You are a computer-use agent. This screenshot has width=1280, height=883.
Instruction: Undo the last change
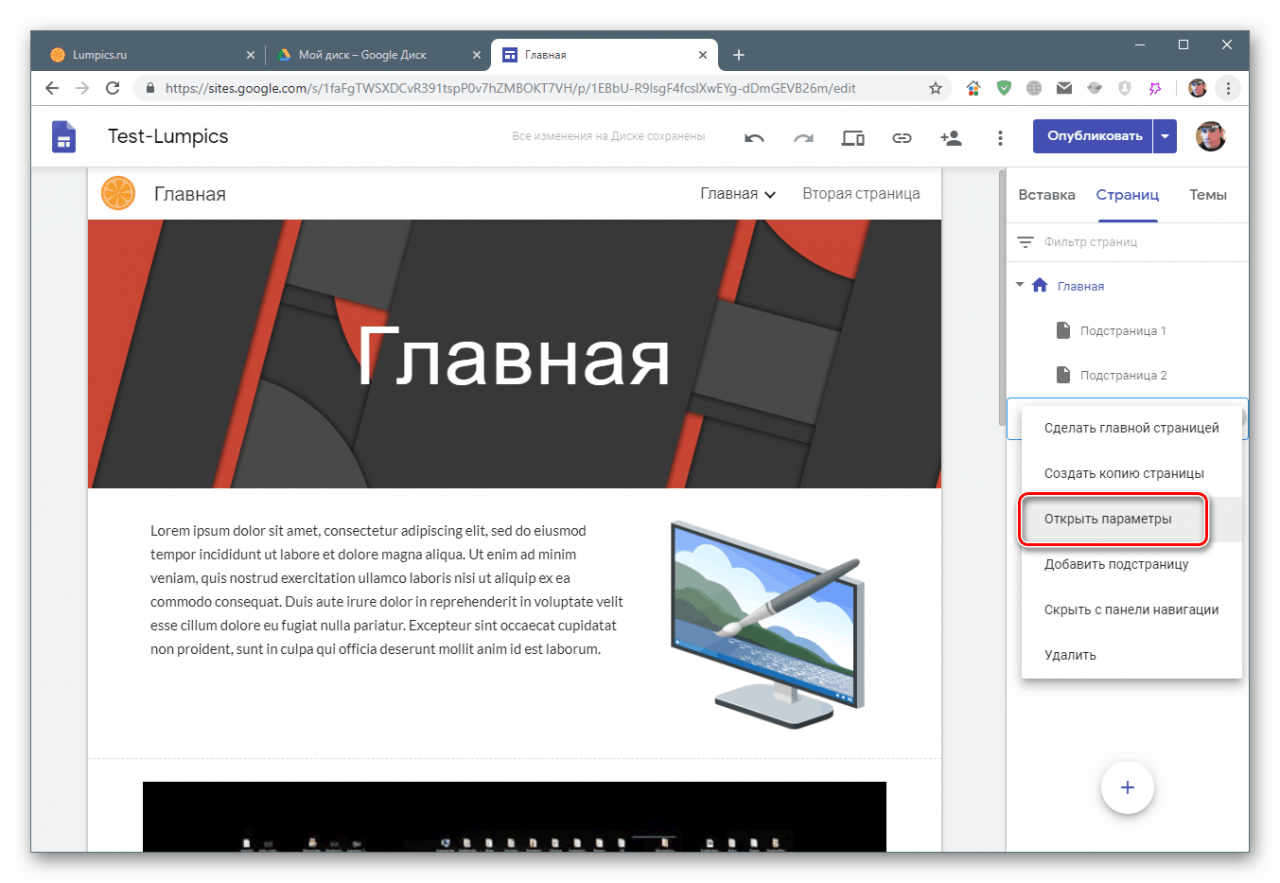755,138
